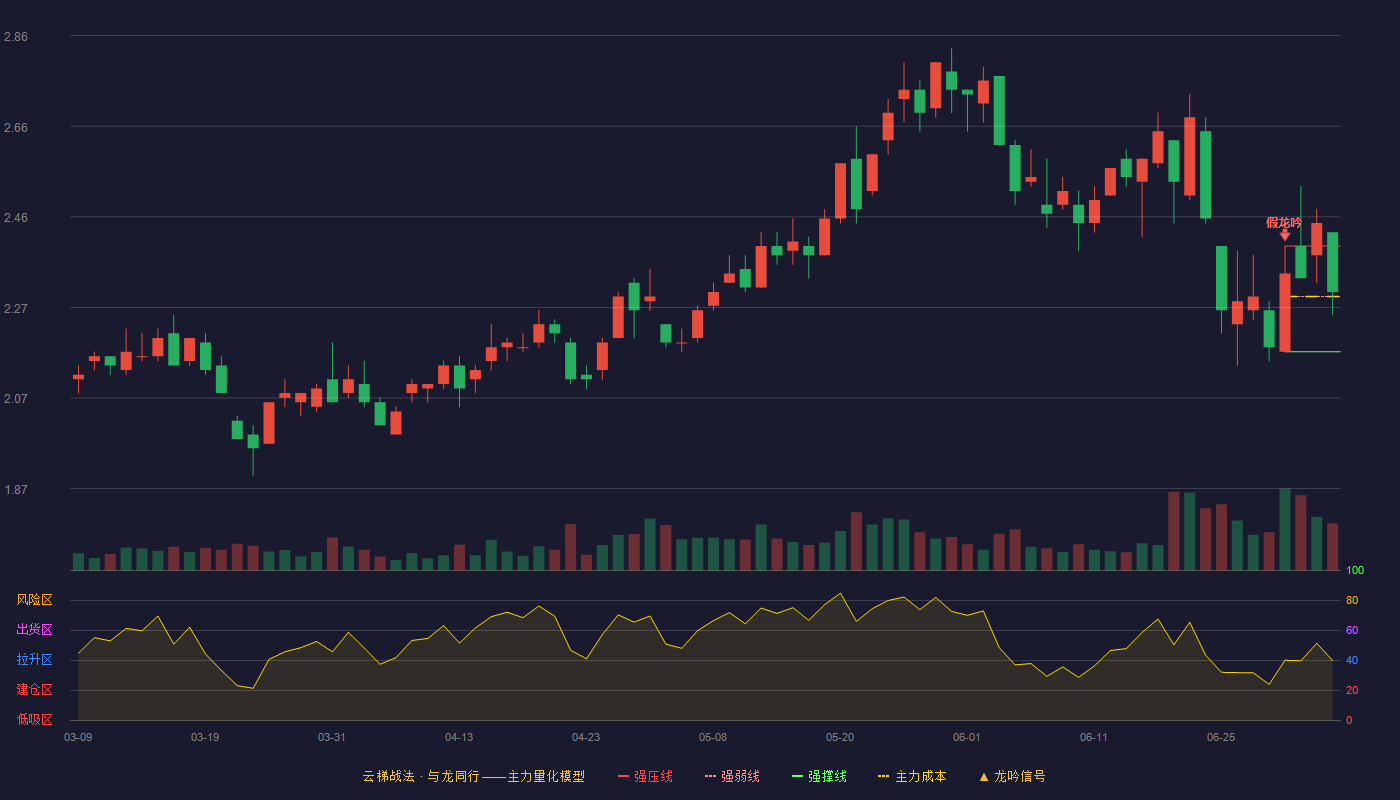Click the 2.66 price axis label
Viewport: 1400px width, 800px height.
pyautogui.click(x=16, y=128)
